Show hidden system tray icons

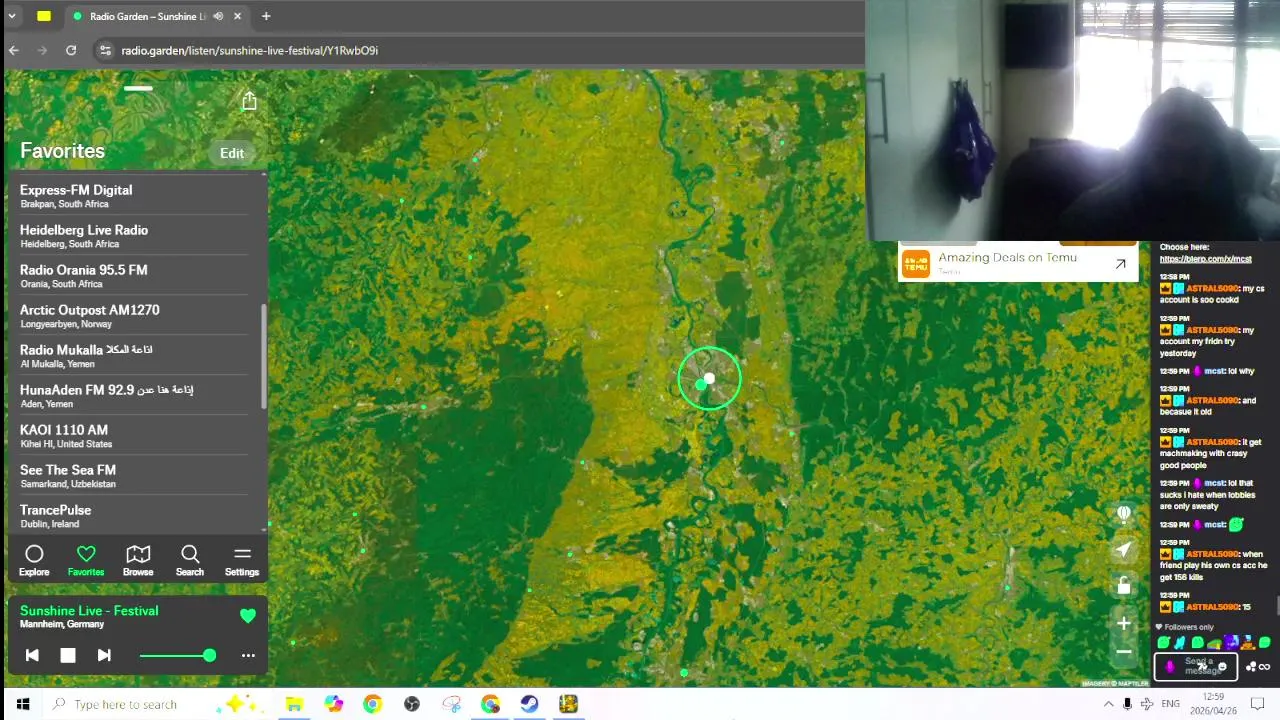coord(1108,704)
